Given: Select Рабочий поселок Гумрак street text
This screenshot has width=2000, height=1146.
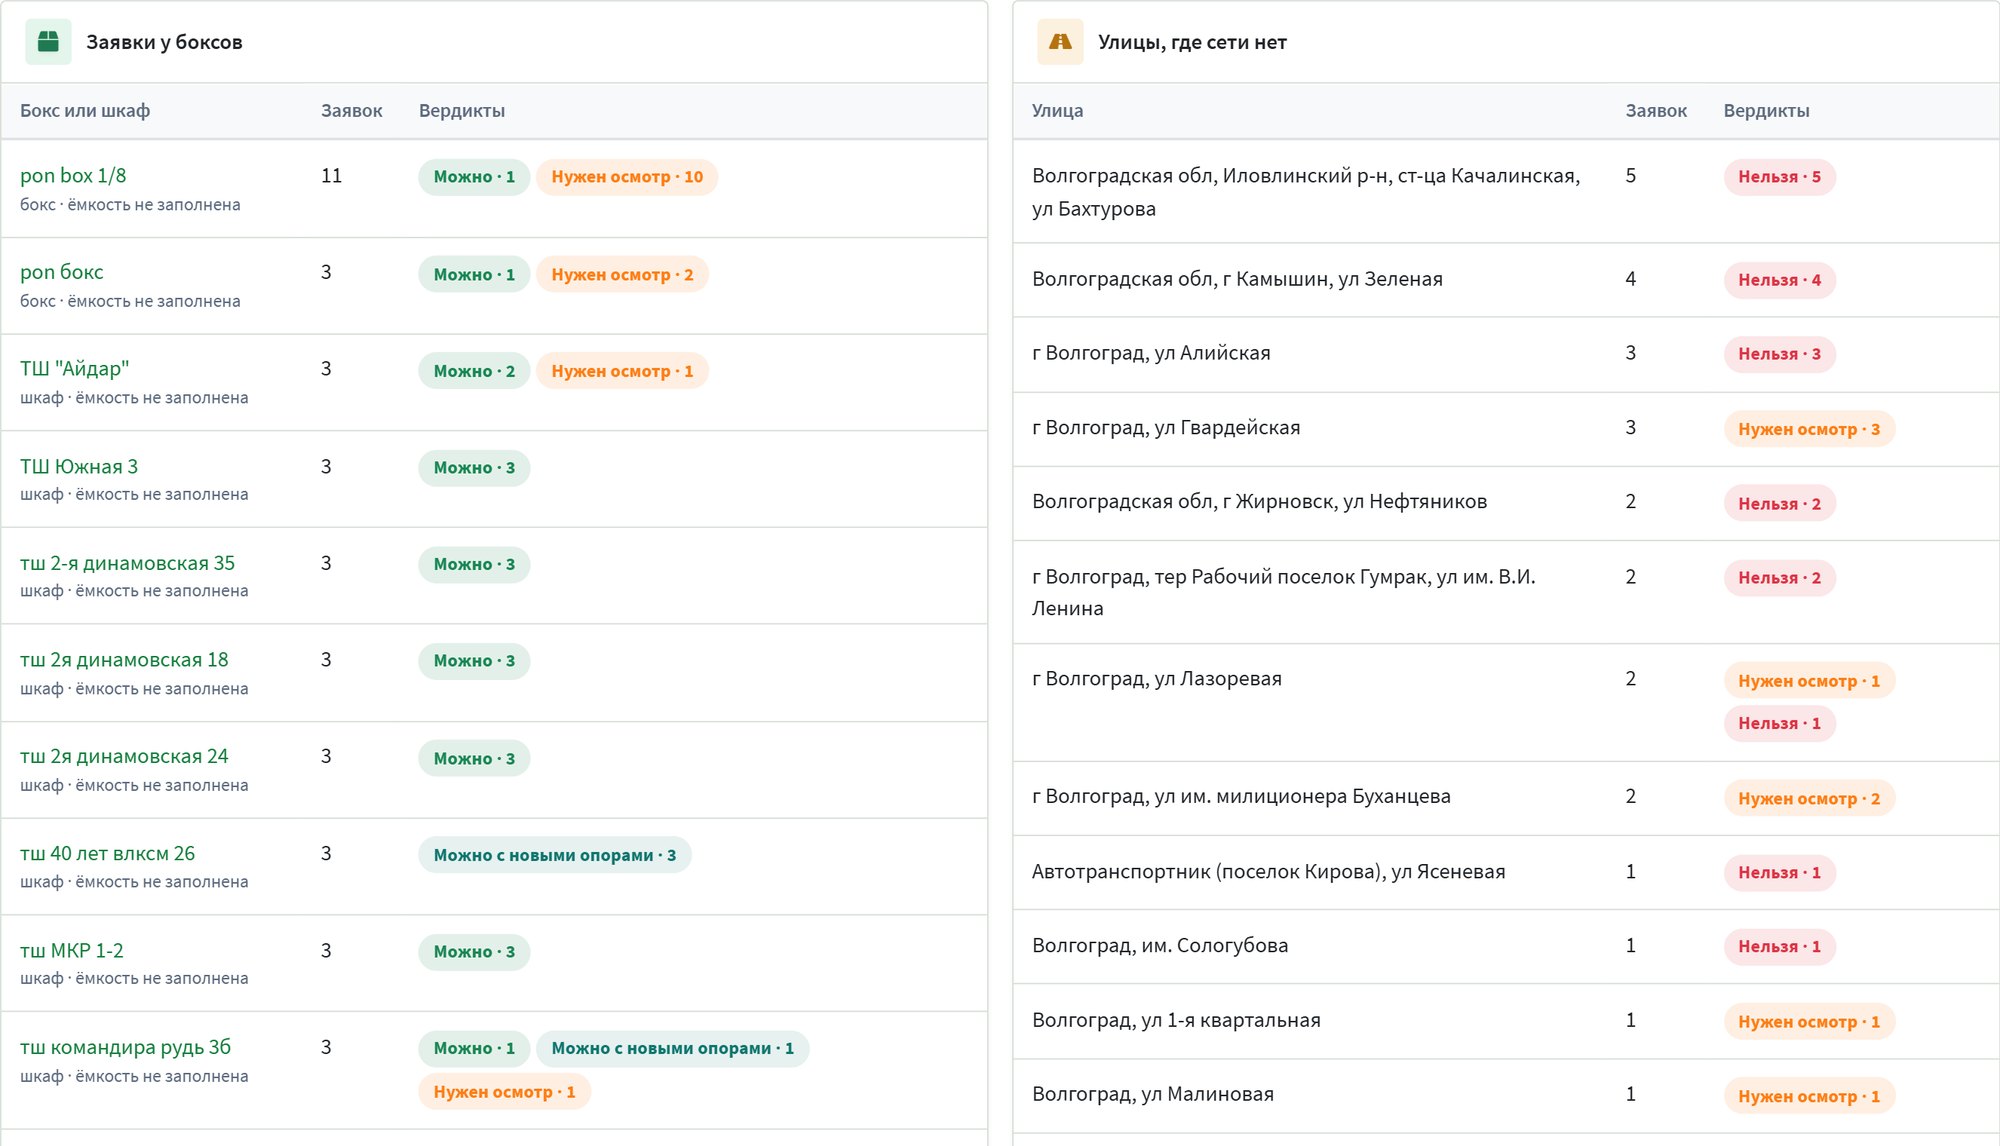Looking at the screenshot, I should (1284, 592).
